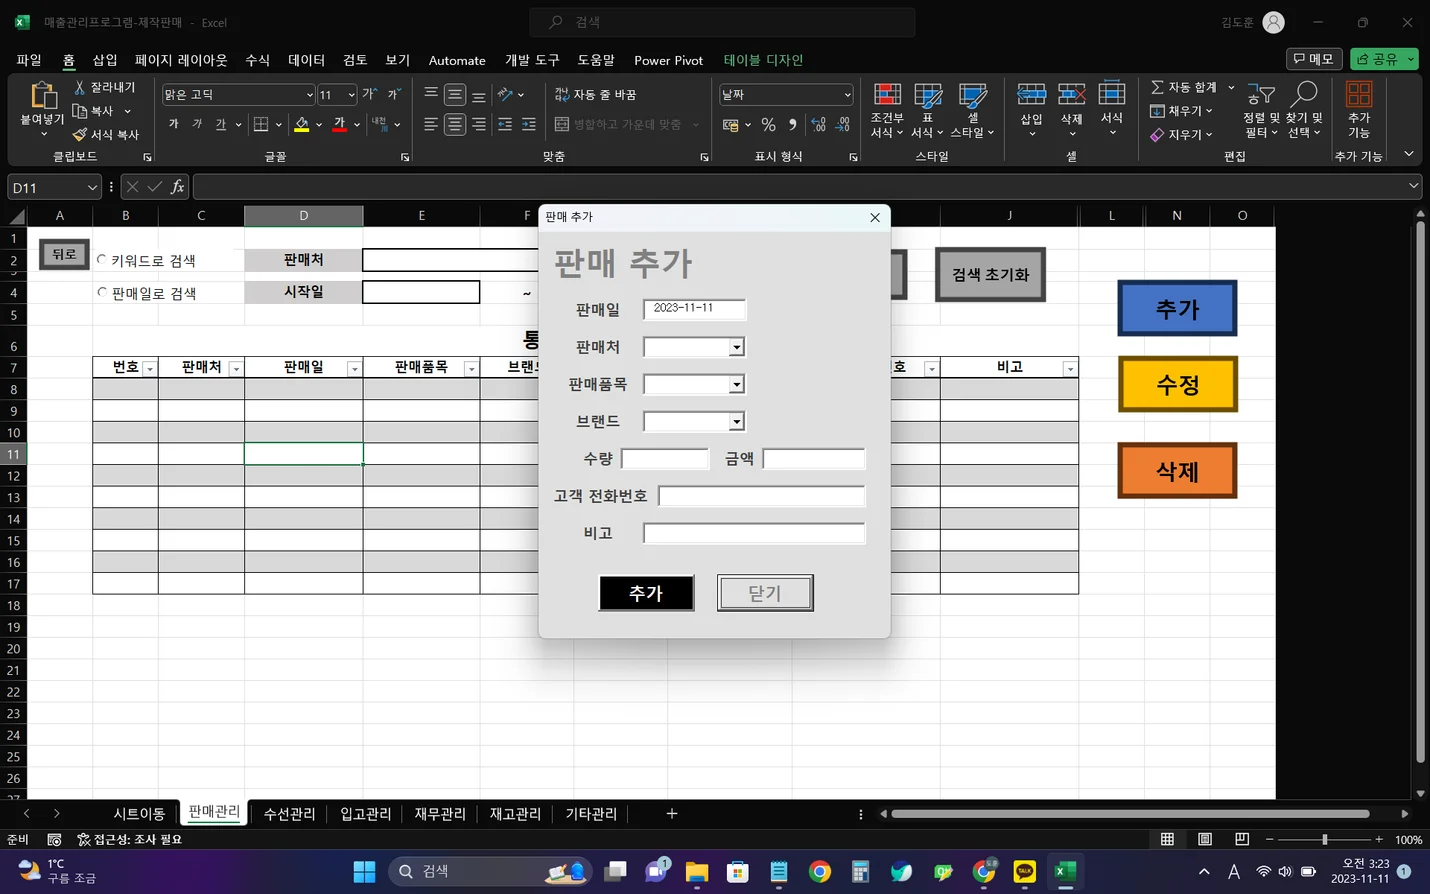Switch to the 재고관리 sheet tab
The image size is (1430, 894).
515,814
